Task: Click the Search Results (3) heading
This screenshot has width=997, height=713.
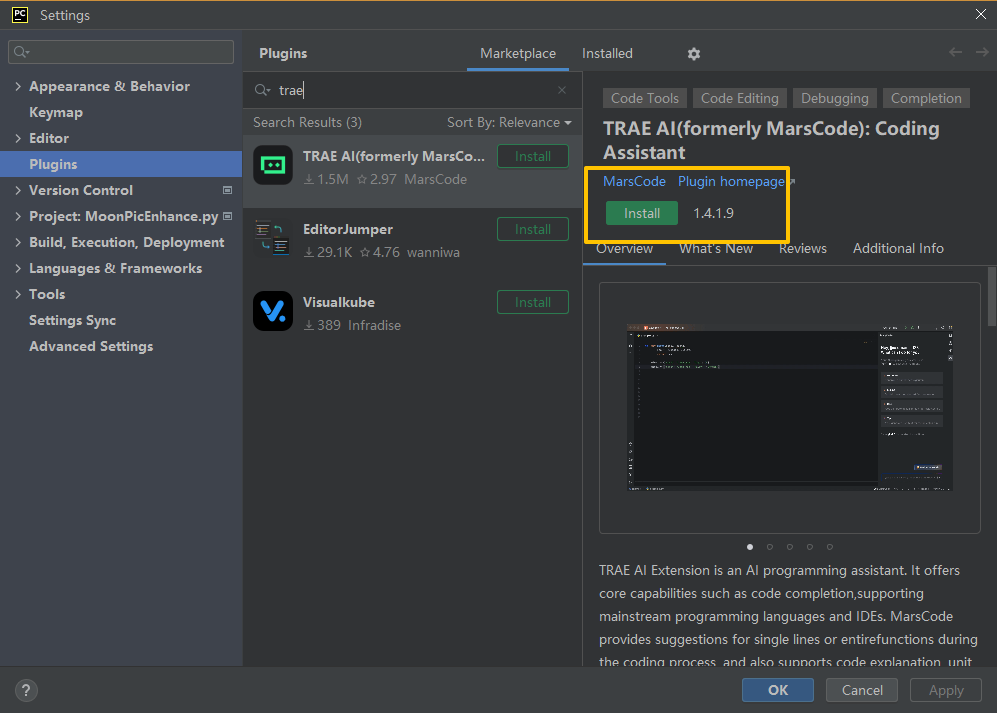Action: pyautogui.click(x=307, y=122)
